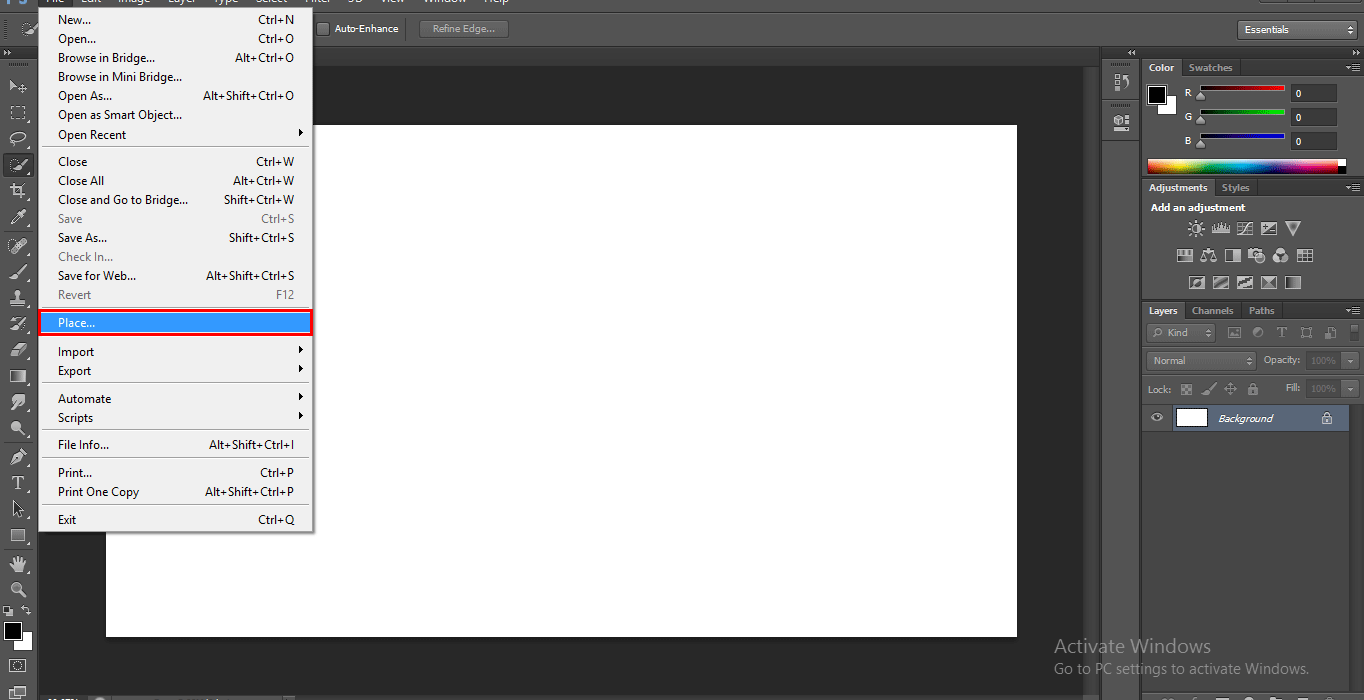Choose Save As... from the File menu
Image resolution: width=1364 pixels, height=700 pixels.
click(x=82, y=238)
